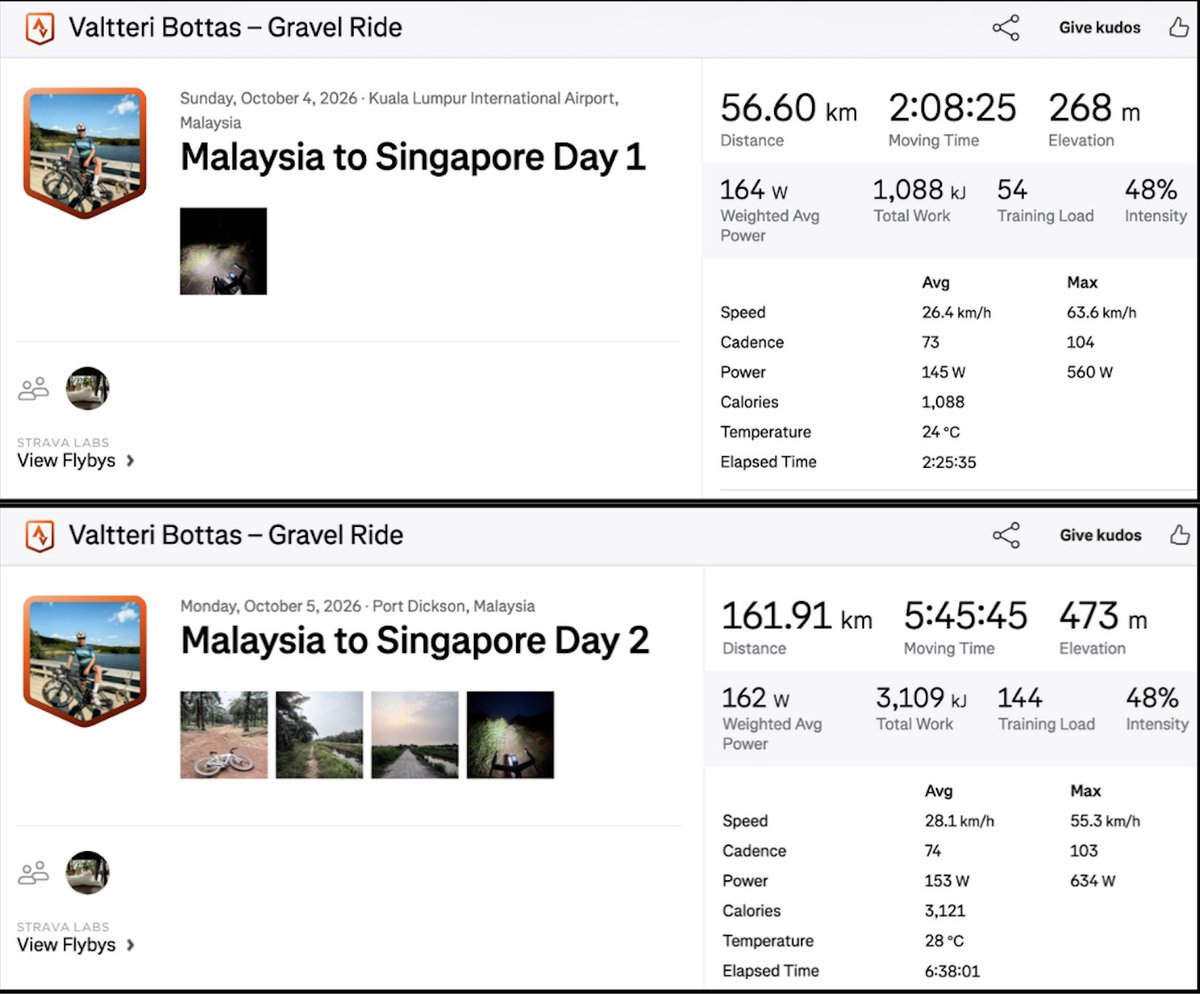
Task: Click the 145 W average power
Action: coord(944,373)
